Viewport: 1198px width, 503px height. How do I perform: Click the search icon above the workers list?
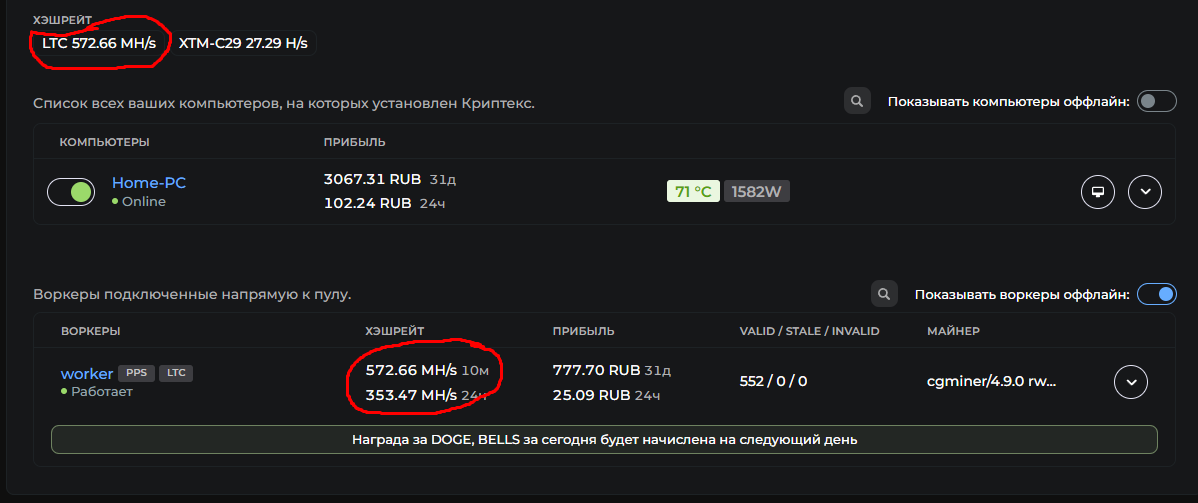pyautogui.click(x=883, y=294)
